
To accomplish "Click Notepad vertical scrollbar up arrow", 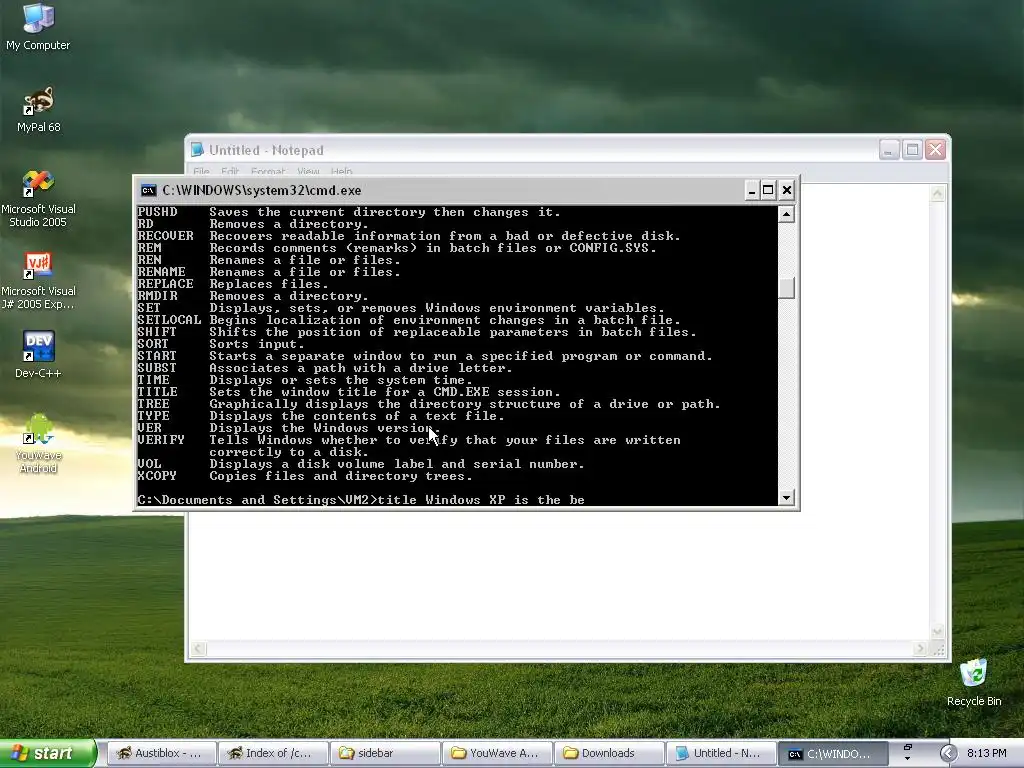I will (x=938, y=193).
